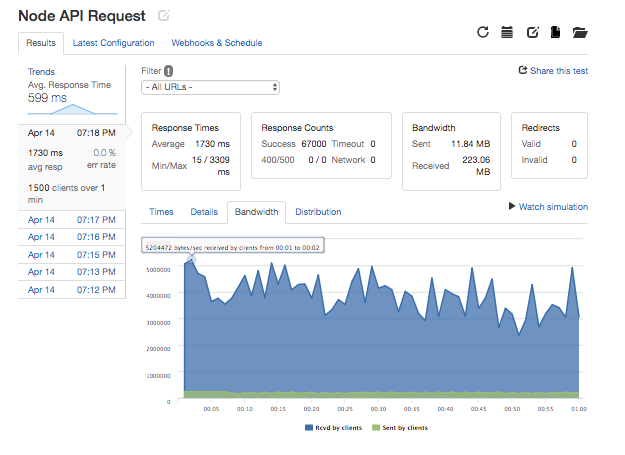Click the 15 / 3309 ms Min/Max value
This screenshot has height=455, width=625.
tap(211, 166)
